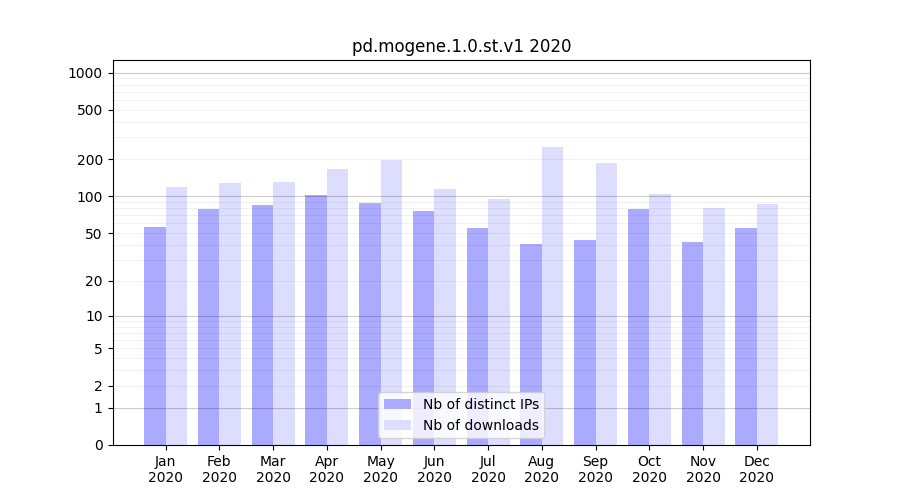
Task: Click the July downloads bar
Action: [499, 322]
